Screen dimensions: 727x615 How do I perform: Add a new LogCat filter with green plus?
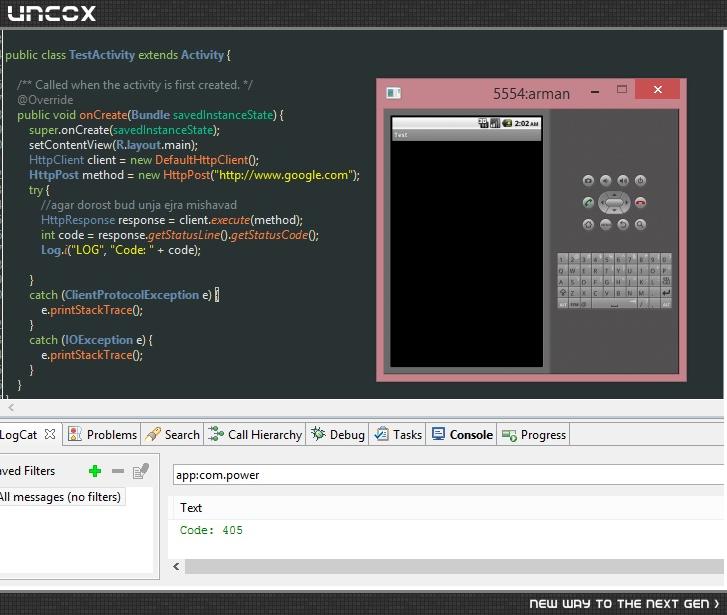pyautogui.click(x=95, y=471)
